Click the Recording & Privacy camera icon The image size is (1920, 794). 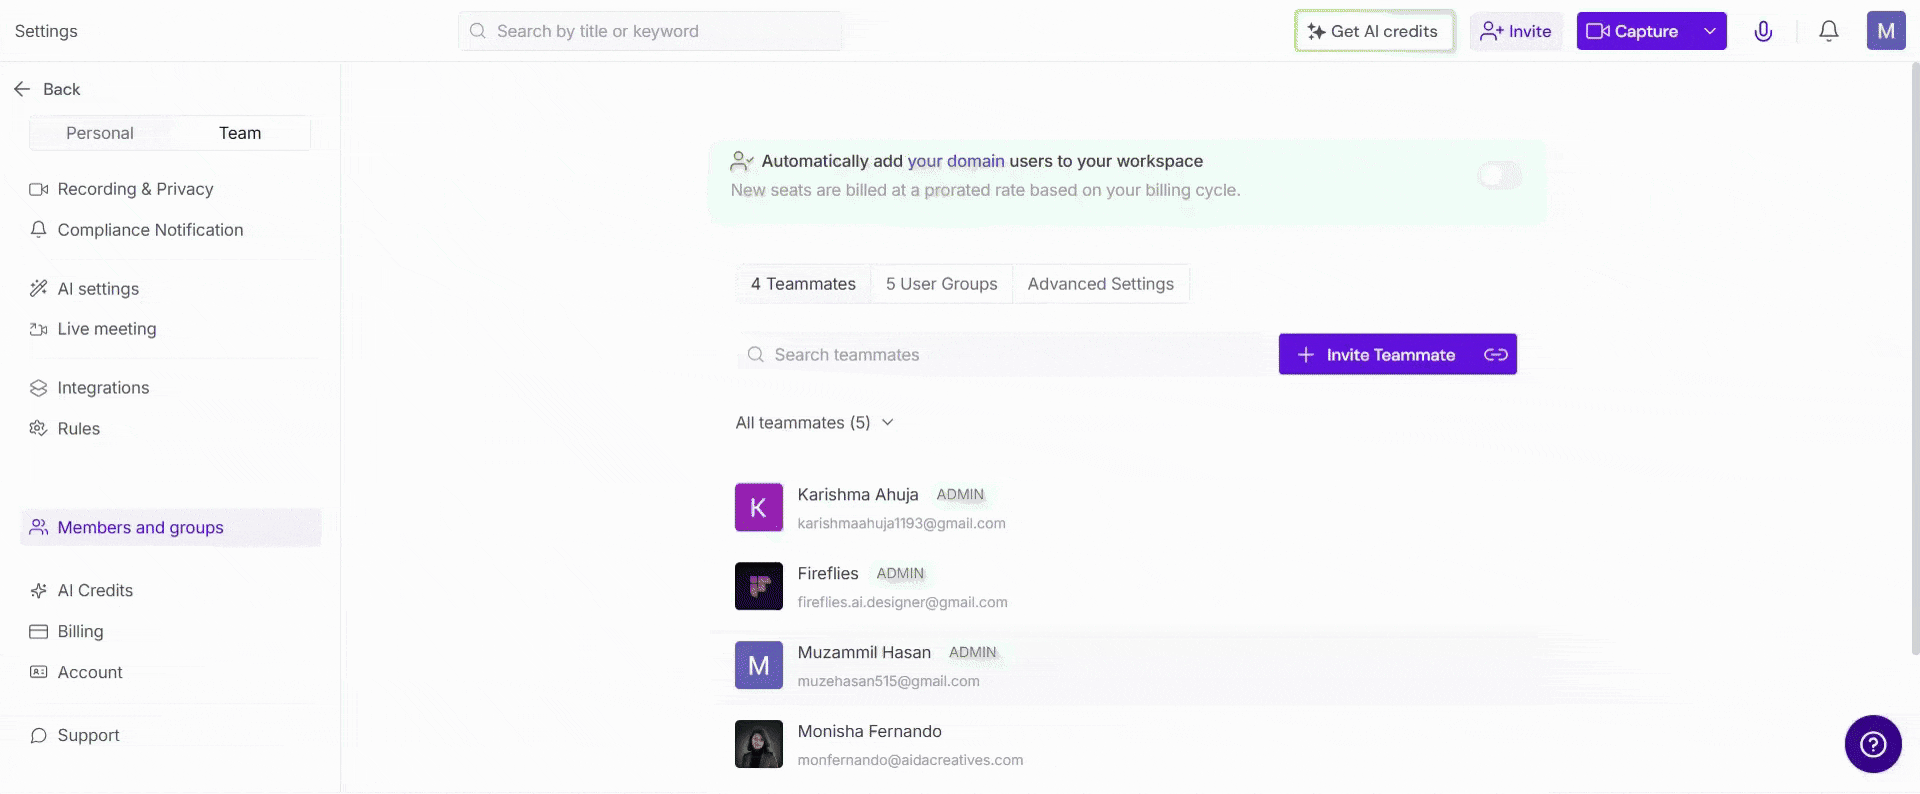click(39, 189)
